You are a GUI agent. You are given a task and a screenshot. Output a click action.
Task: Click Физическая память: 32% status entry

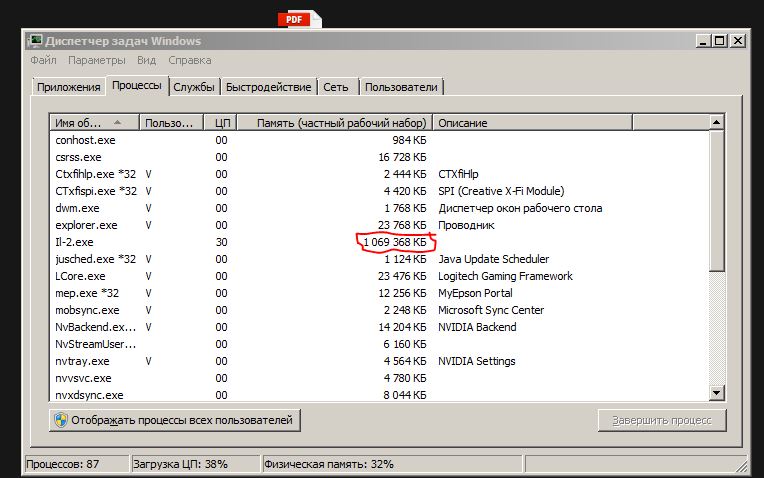[392, 464]
